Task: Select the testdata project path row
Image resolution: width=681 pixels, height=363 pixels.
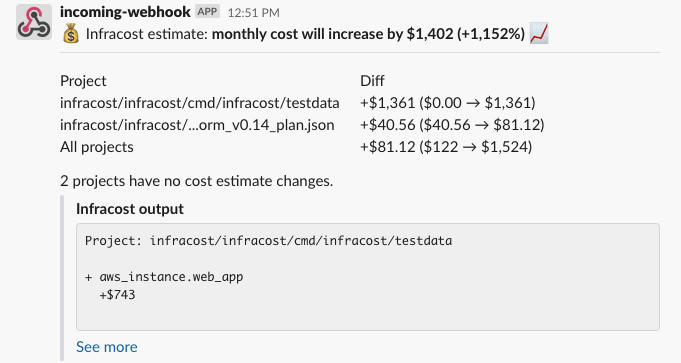Action: click(x=200, y=103)
